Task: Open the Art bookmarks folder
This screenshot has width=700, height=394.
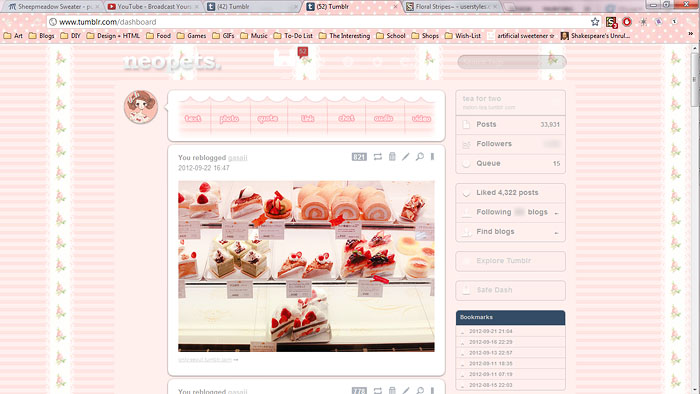Action: pos(13,36)
